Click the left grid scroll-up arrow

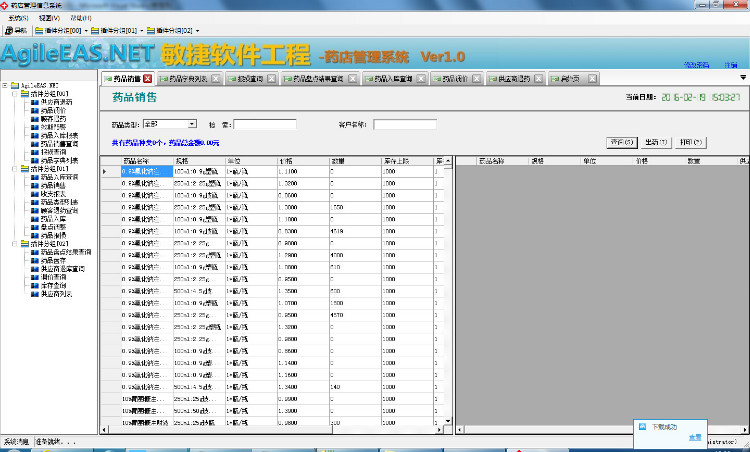point(448,161)
